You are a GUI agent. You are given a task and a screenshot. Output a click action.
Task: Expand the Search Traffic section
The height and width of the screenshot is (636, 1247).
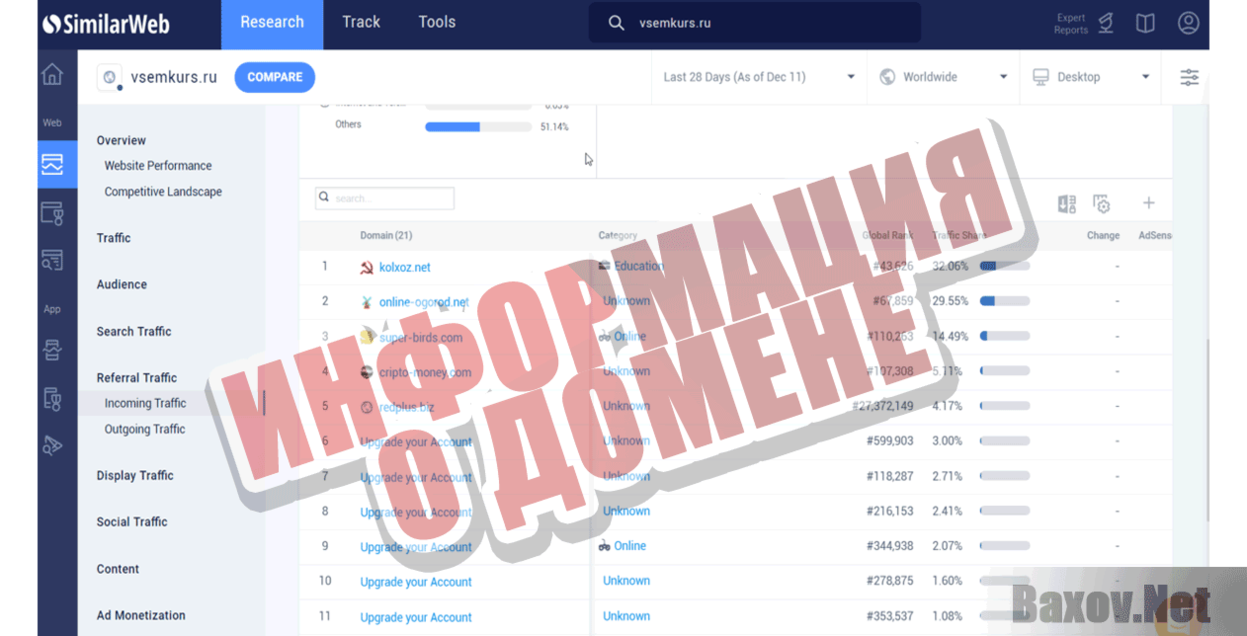[x=133, y=332]
